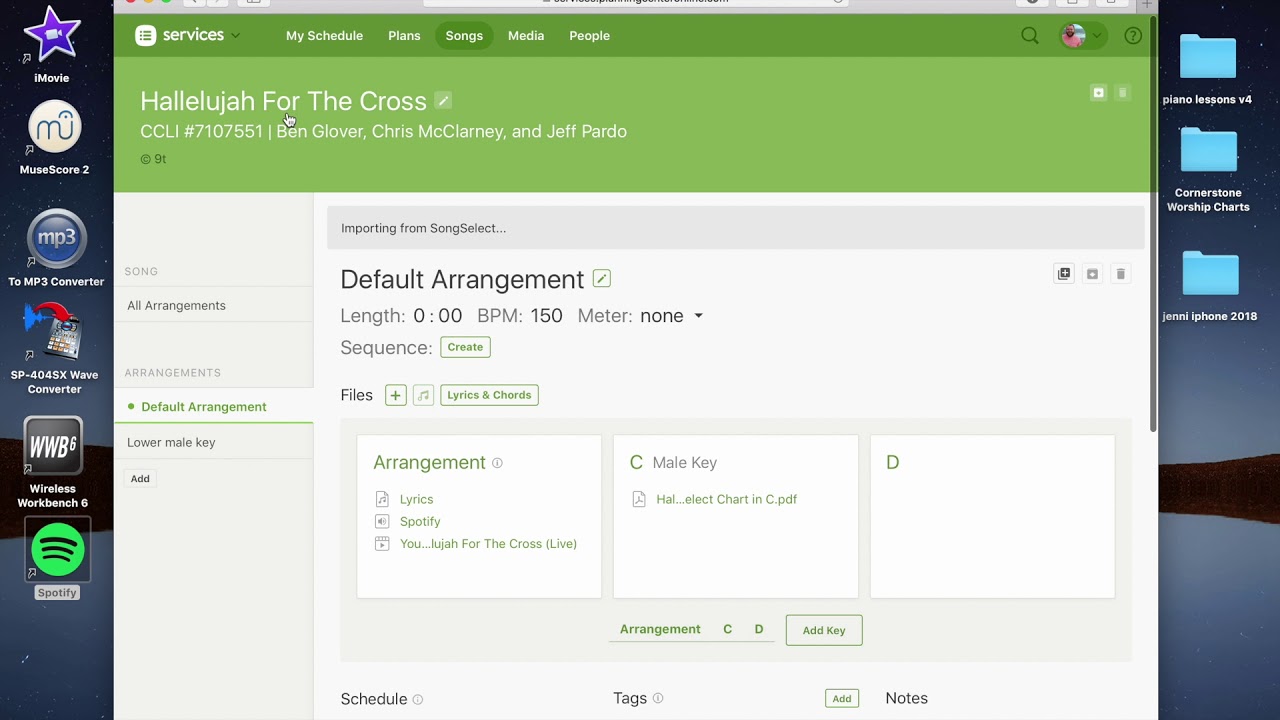Click info icon next to Arrangement heading

[x=497, y=463]
